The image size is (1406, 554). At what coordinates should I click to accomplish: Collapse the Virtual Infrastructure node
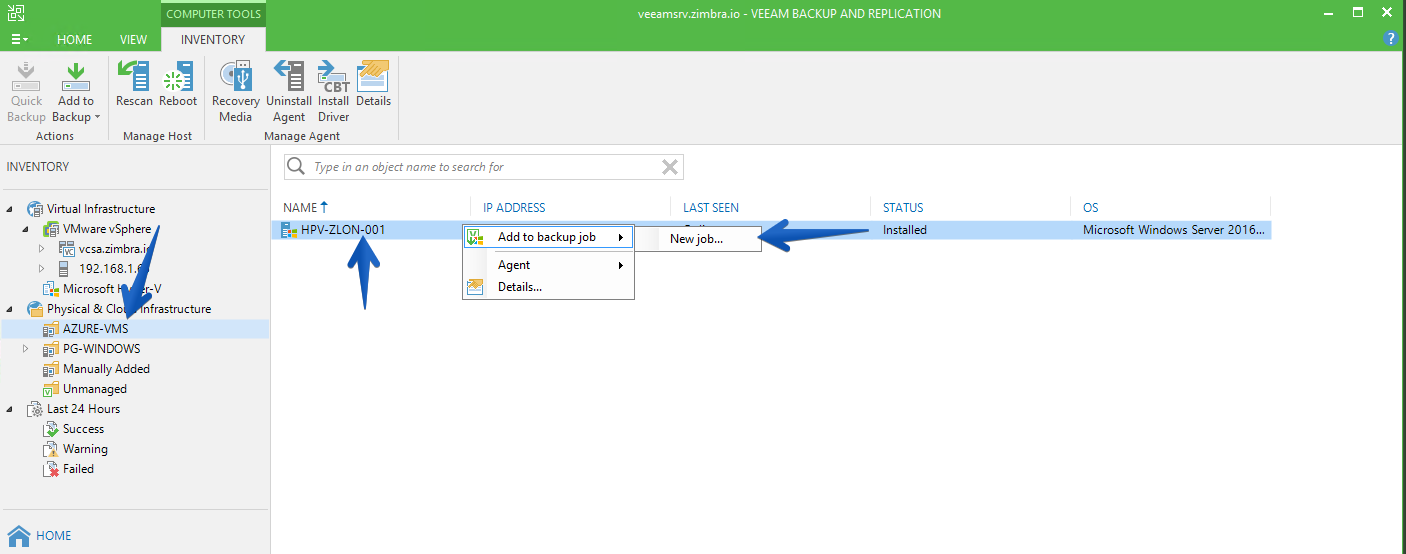[10, 209]
